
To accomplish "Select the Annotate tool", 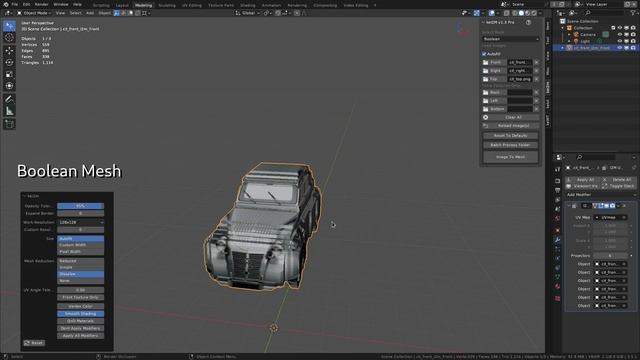I will (x=9, y=99).
